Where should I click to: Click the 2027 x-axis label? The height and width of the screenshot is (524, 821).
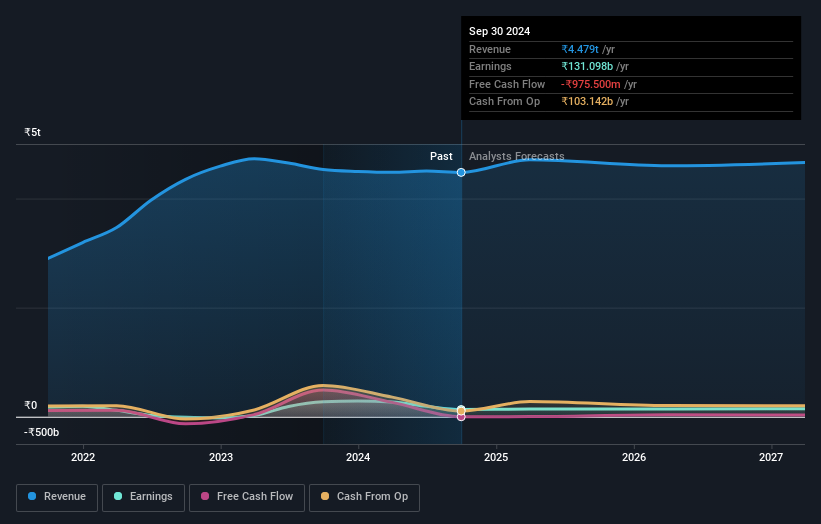click(x=771, y=458)
